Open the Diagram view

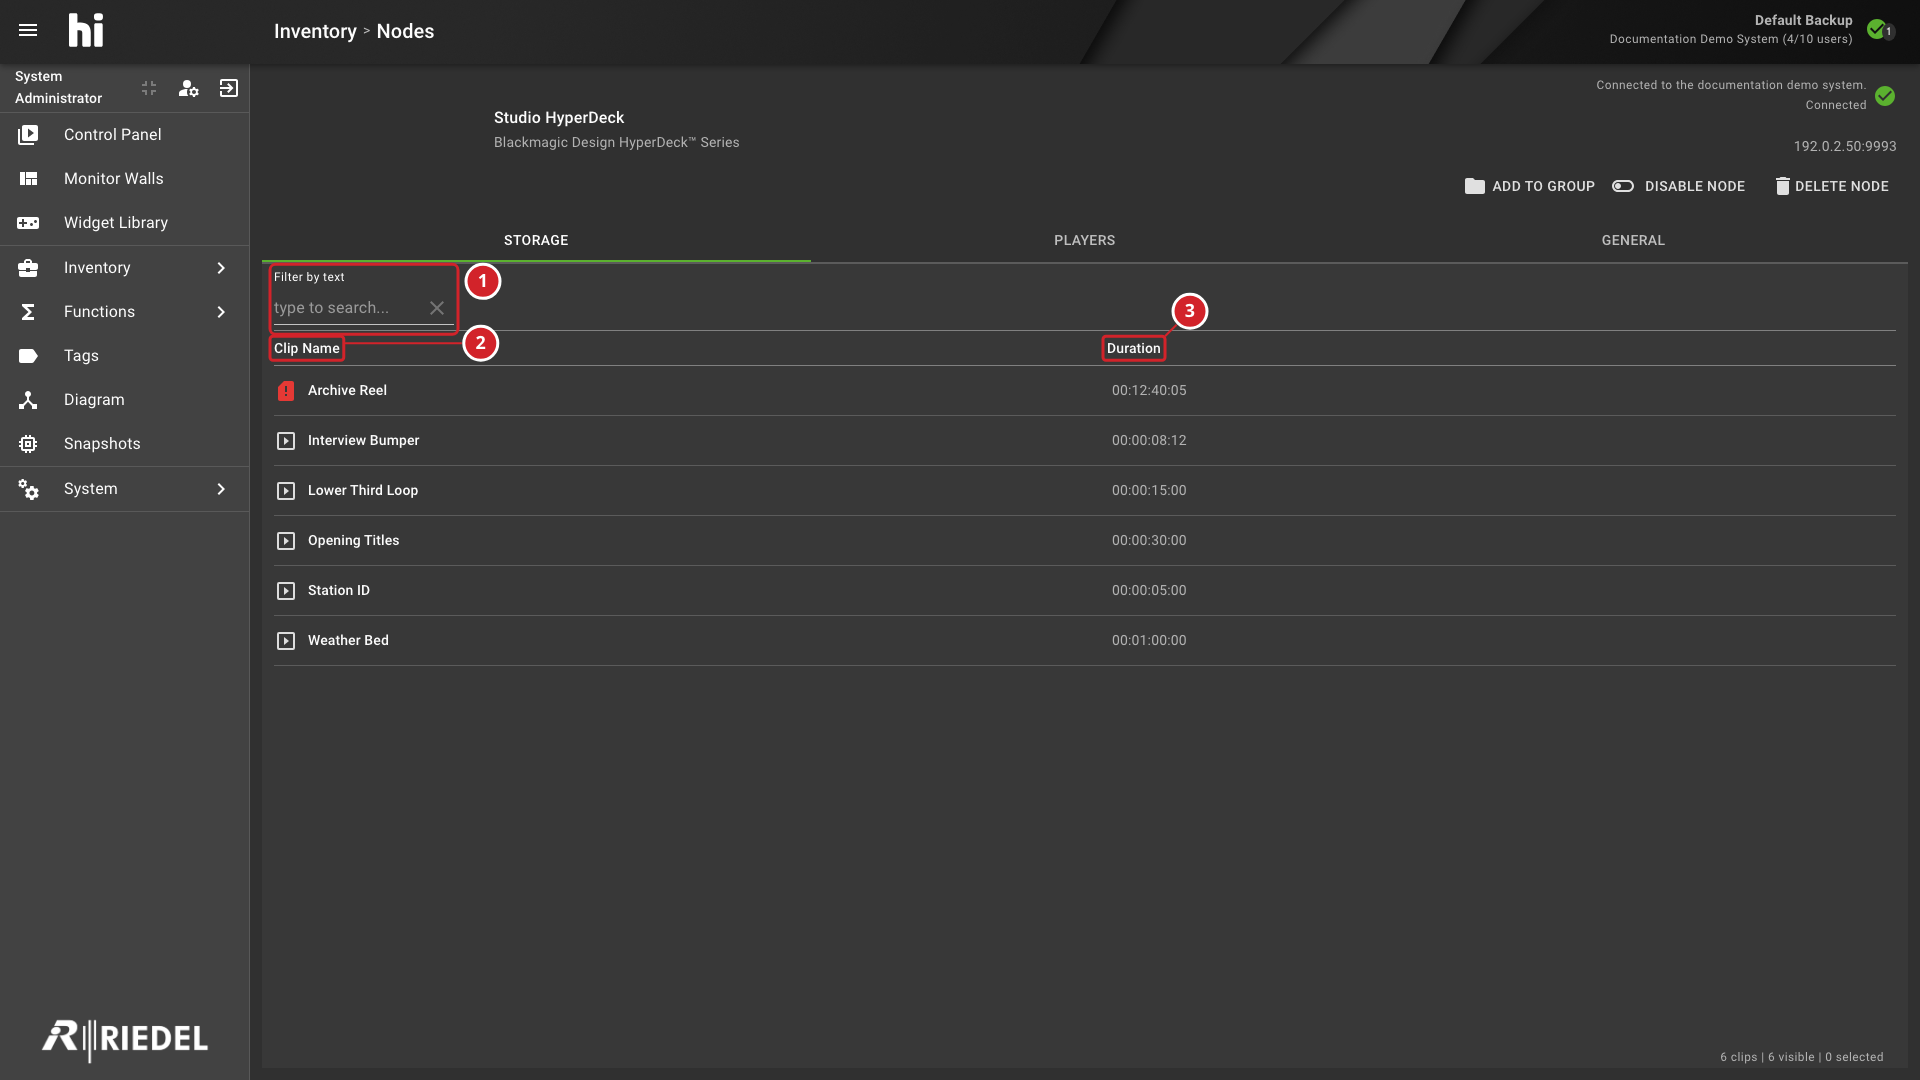(x=125, y=399)
